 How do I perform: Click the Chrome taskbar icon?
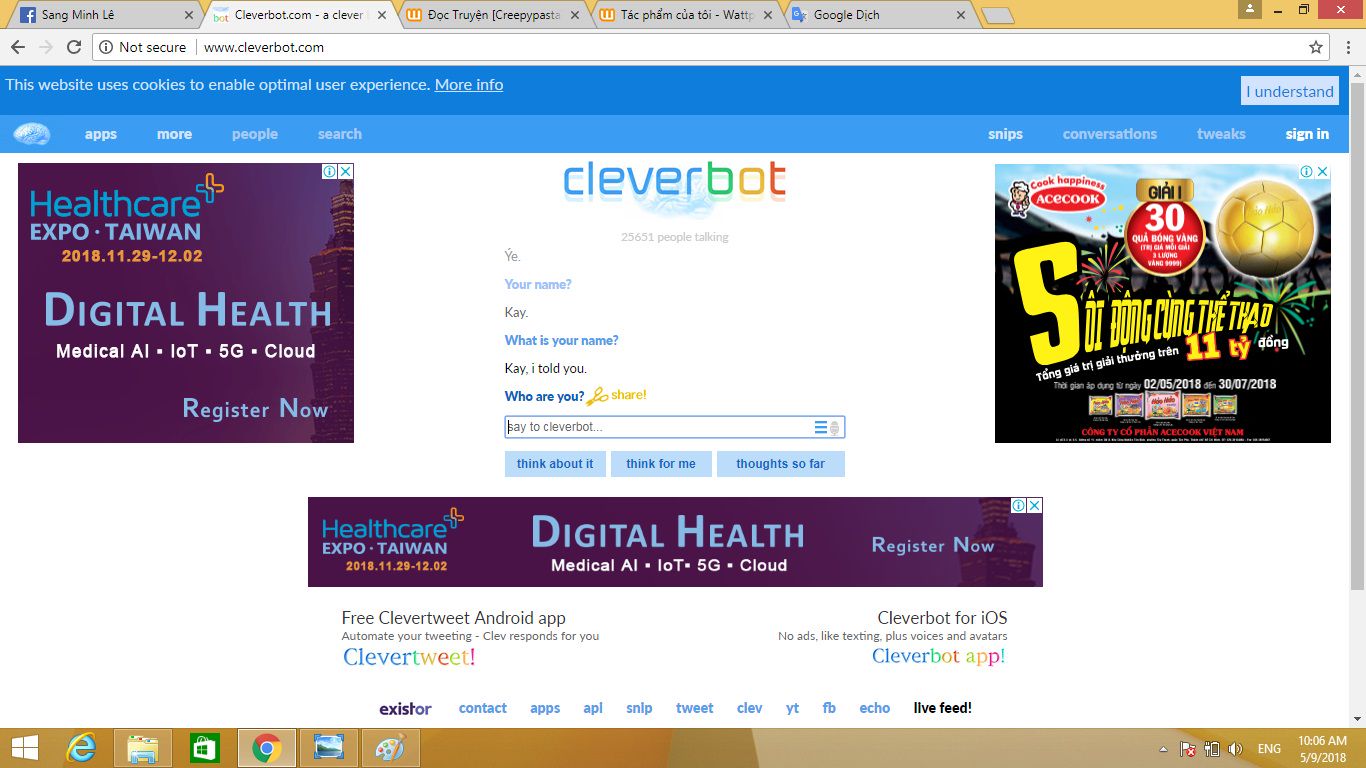tap(267, 748)
